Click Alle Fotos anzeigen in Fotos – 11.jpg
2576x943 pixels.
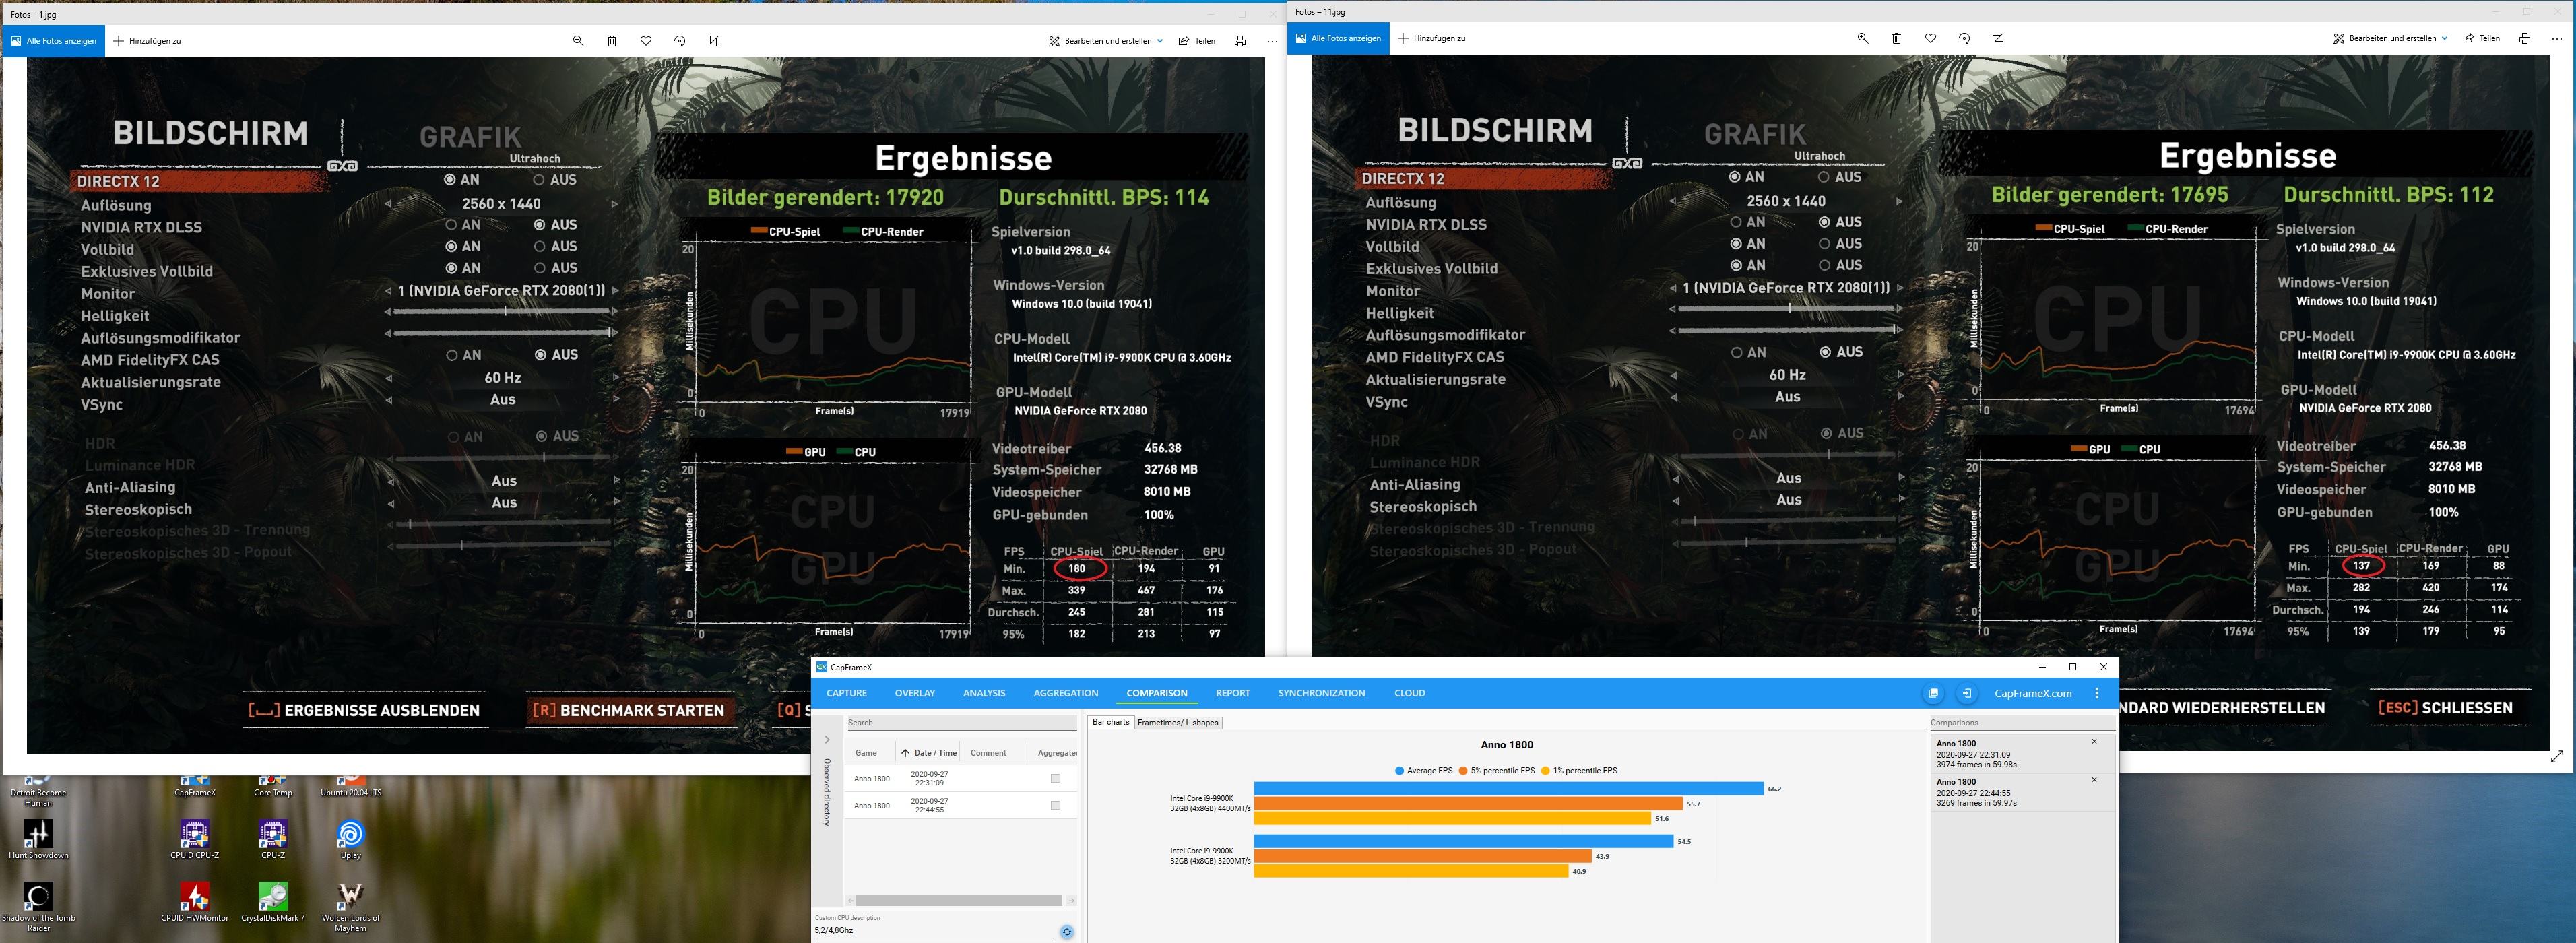coord(1338,38)
